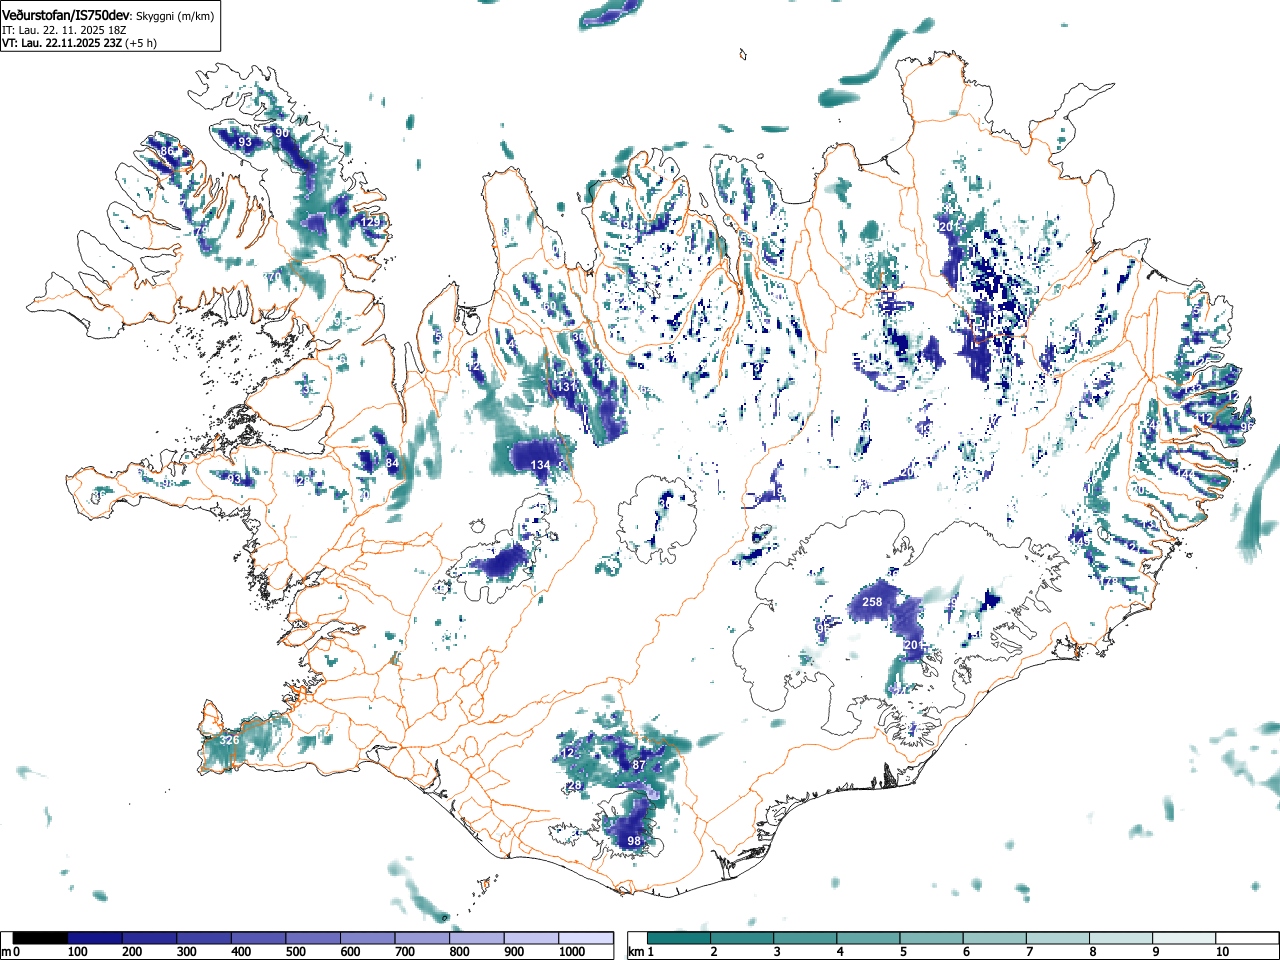Click the 1–2 km dark teal swatch

pos(680,938)
